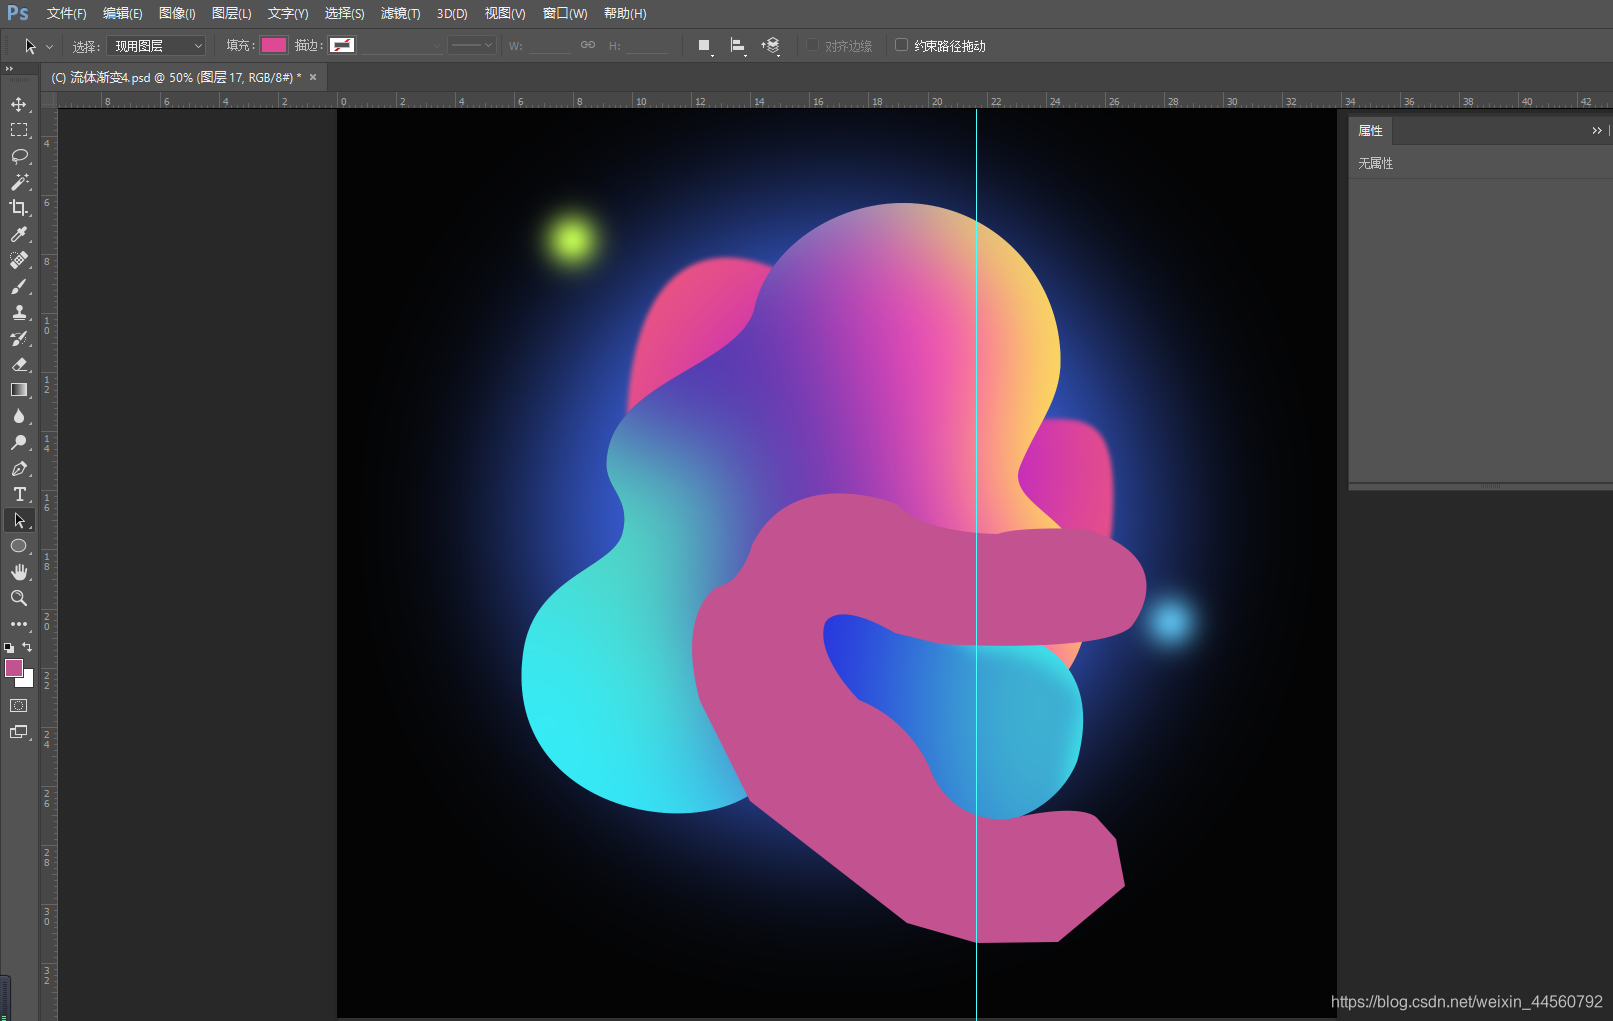The height and width of the screenshot is (1021, 1613).
Task: Toggle Quick Mask mode
Action: pyautogui.click(x=19, y=705)
